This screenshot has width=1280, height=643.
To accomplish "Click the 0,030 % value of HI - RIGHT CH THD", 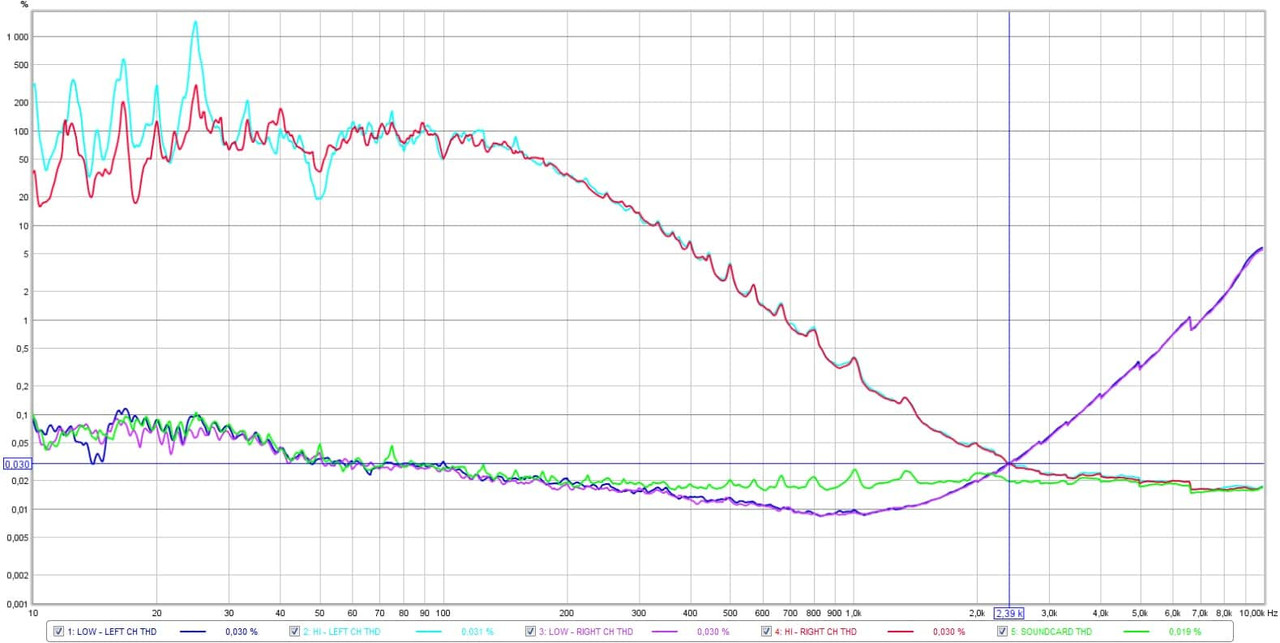I will click(x=949, y=632).
